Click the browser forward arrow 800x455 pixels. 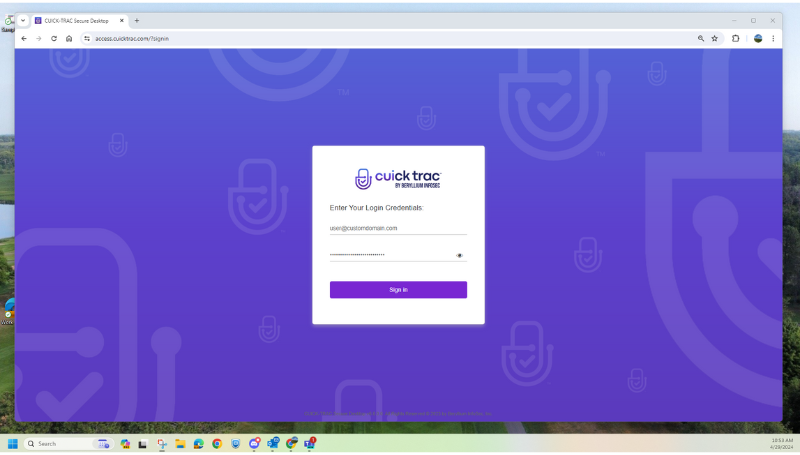pos(39,39)
